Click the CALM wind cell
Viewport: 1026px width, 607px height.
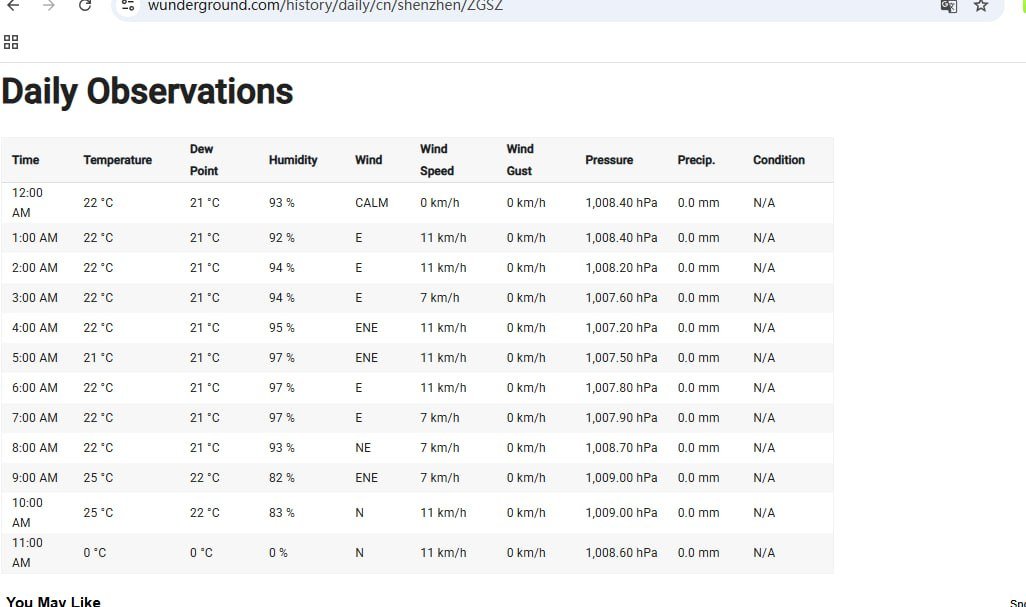pos(372,203)
